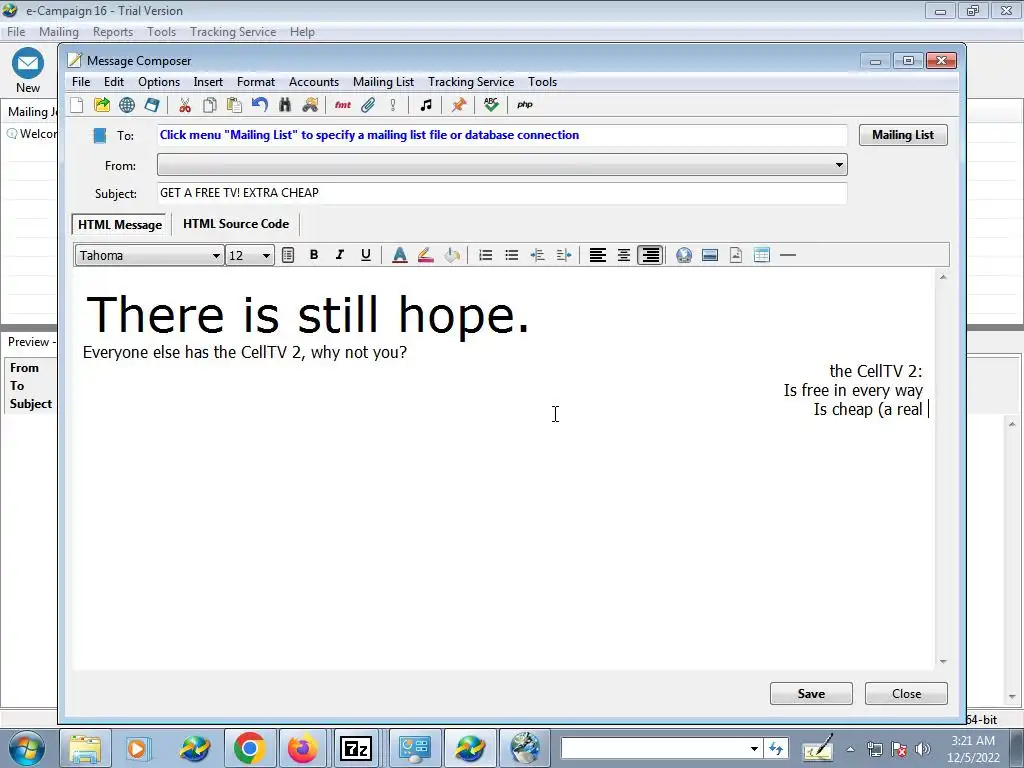Click the Mailing List button

903,135
